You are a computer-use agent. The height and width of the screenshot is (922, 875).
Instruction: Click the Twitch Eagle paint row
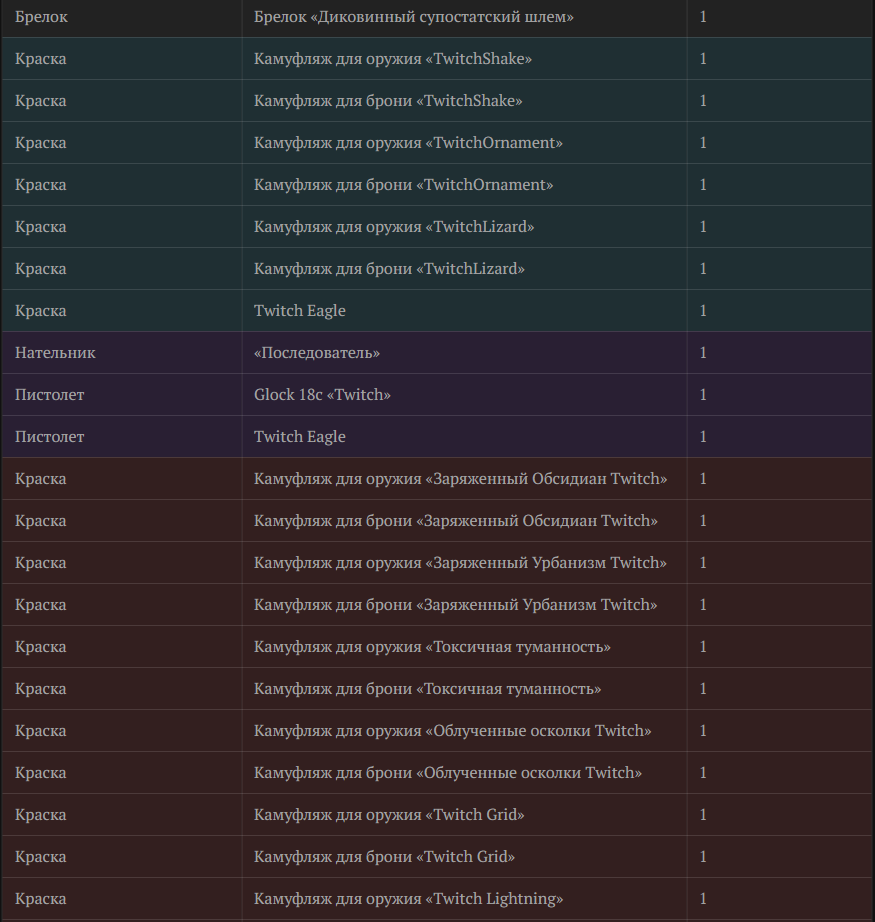(437, 310)
